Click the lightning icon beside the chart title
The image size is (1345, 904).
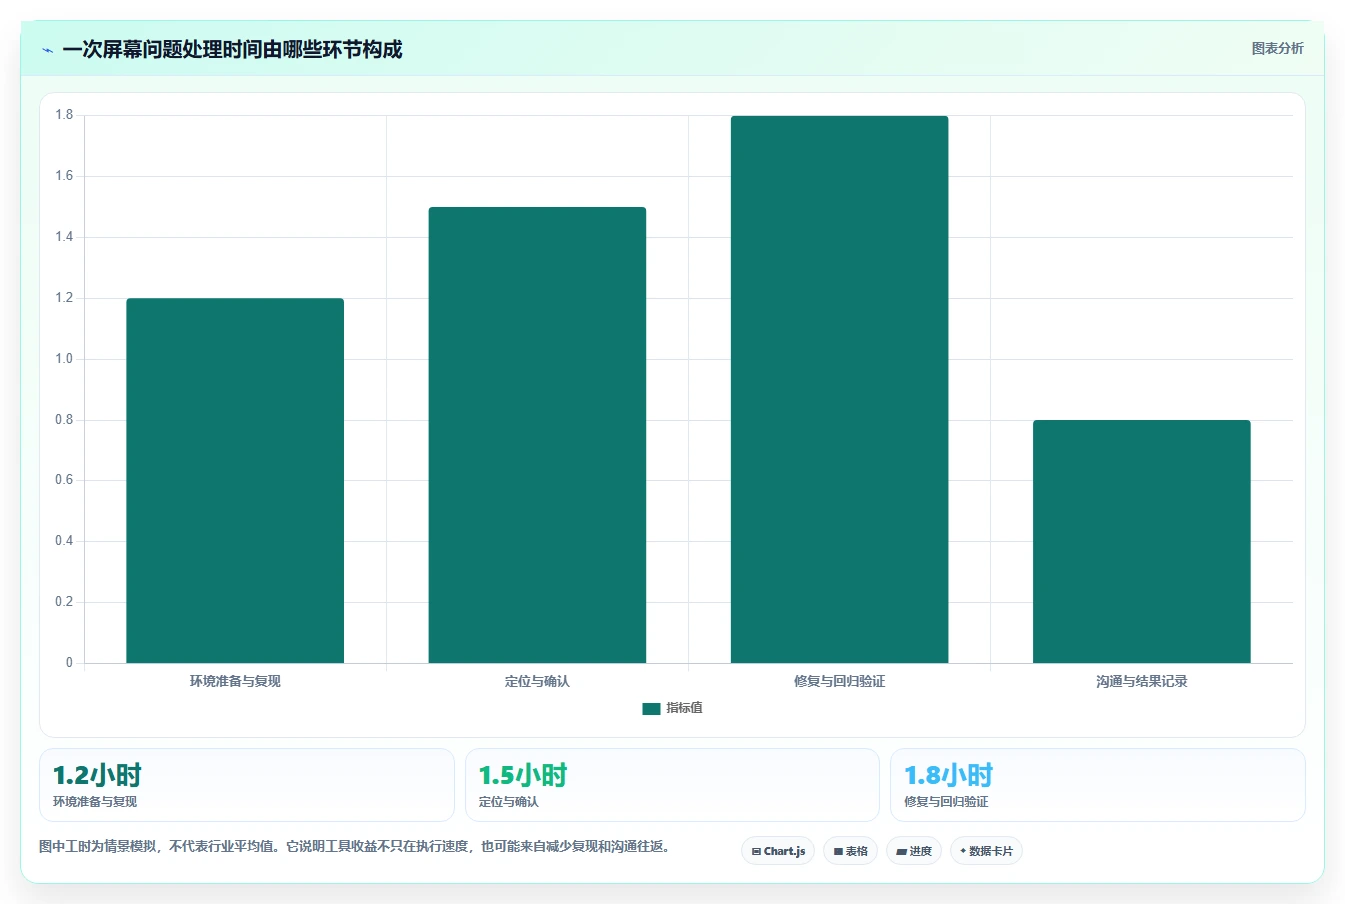pos(47,50)
